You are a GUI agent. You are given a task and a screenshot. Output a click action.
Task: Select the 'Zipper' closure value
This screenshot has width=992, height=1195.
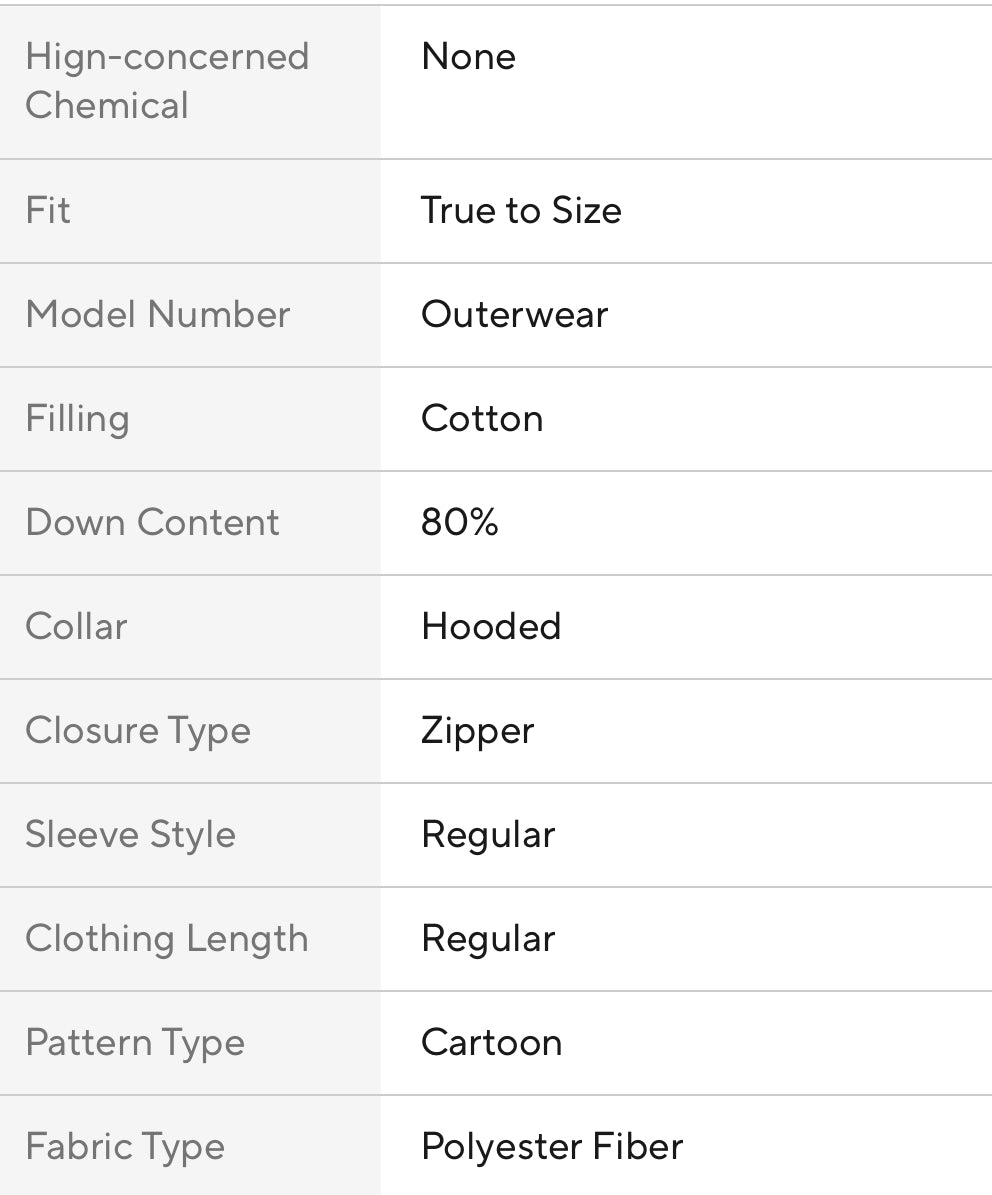[478, 731]
